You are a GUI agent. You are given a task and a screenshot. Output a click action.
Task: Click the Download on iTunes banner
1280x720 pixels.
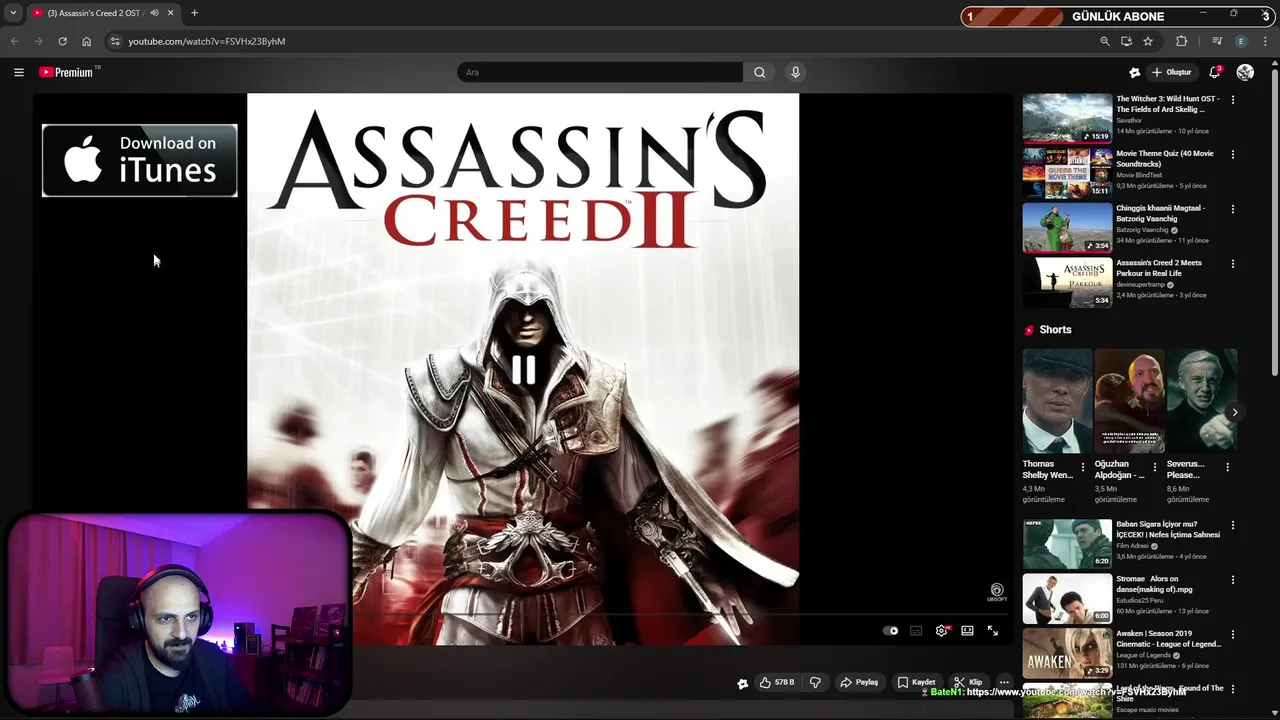(140, 160)
